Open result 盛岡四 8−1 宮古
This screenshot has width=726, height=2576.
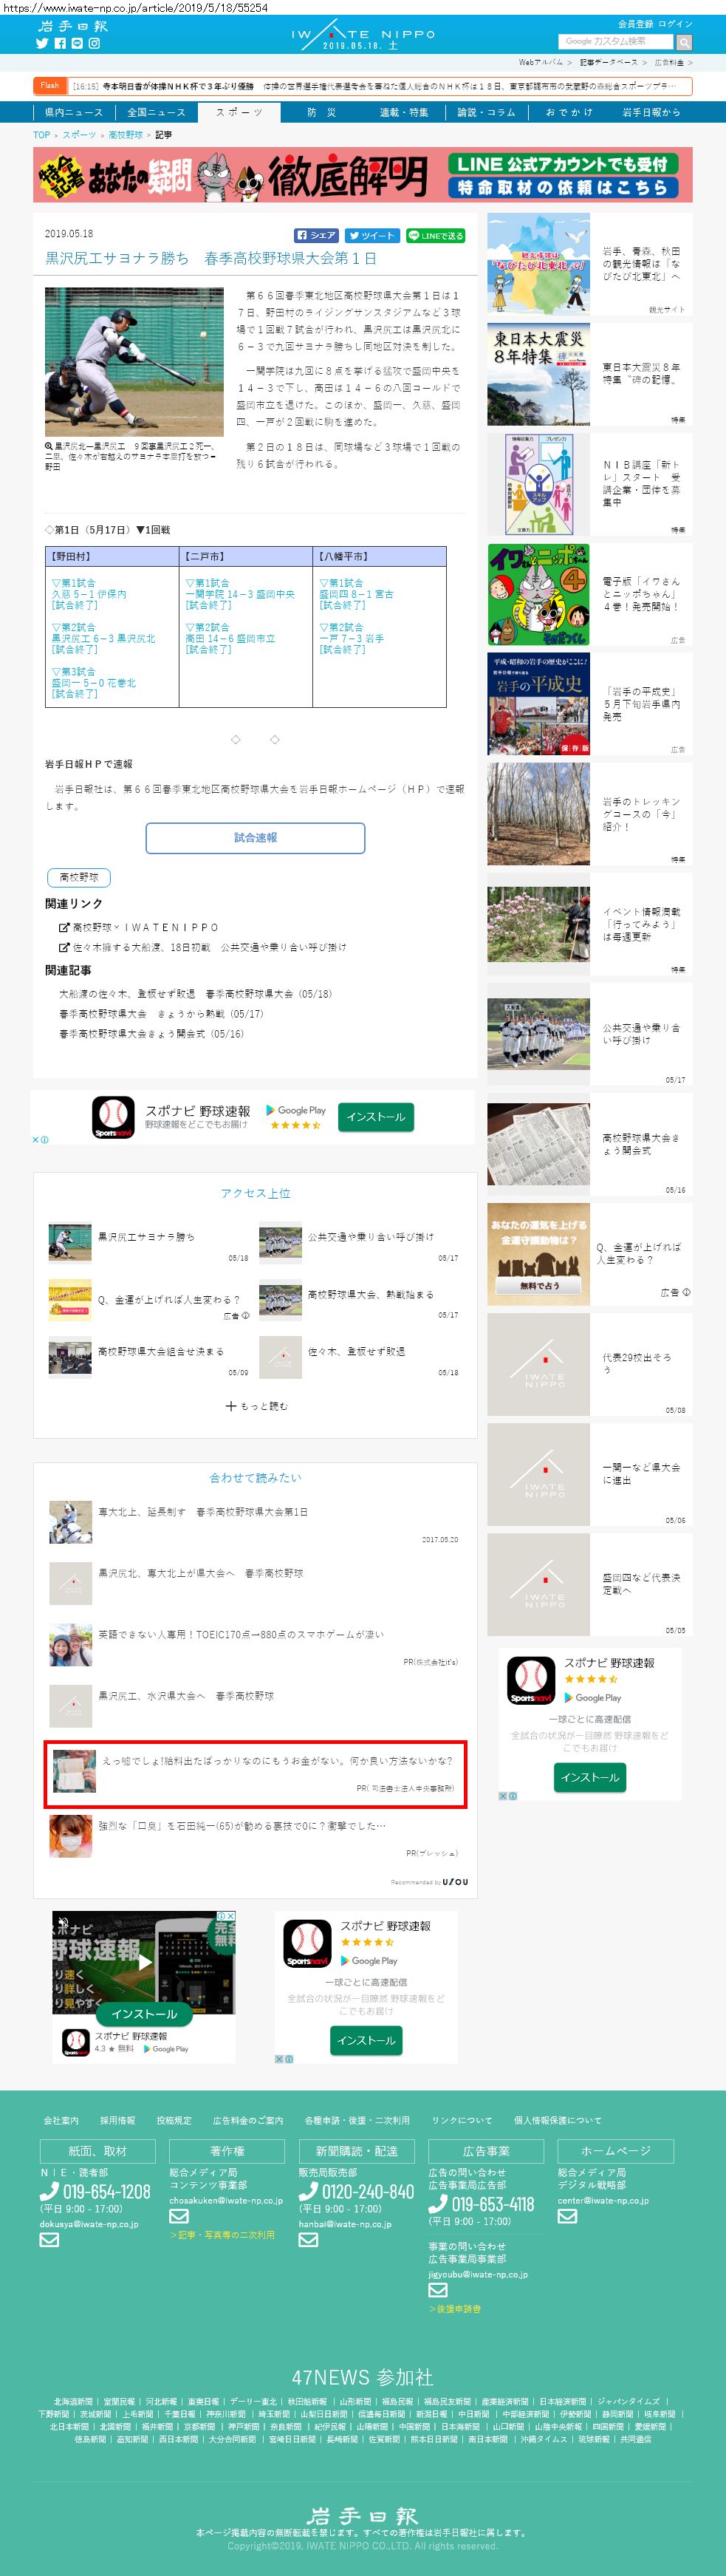[356, 594]
